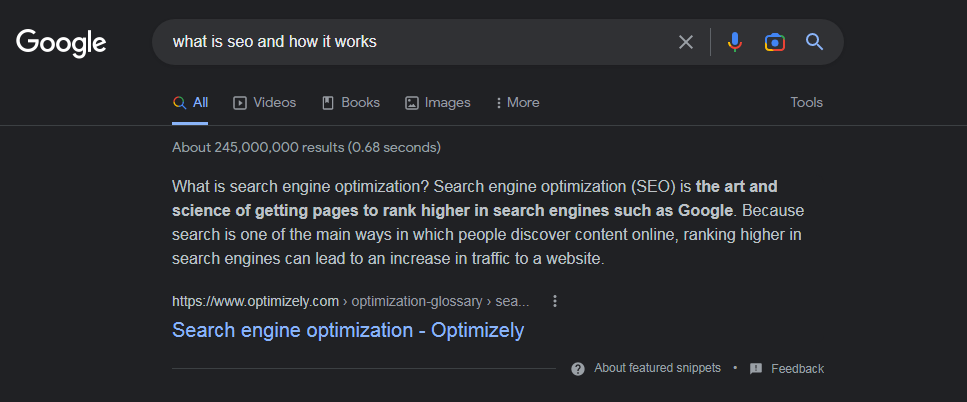Click the Feedback link

(797, 368)
